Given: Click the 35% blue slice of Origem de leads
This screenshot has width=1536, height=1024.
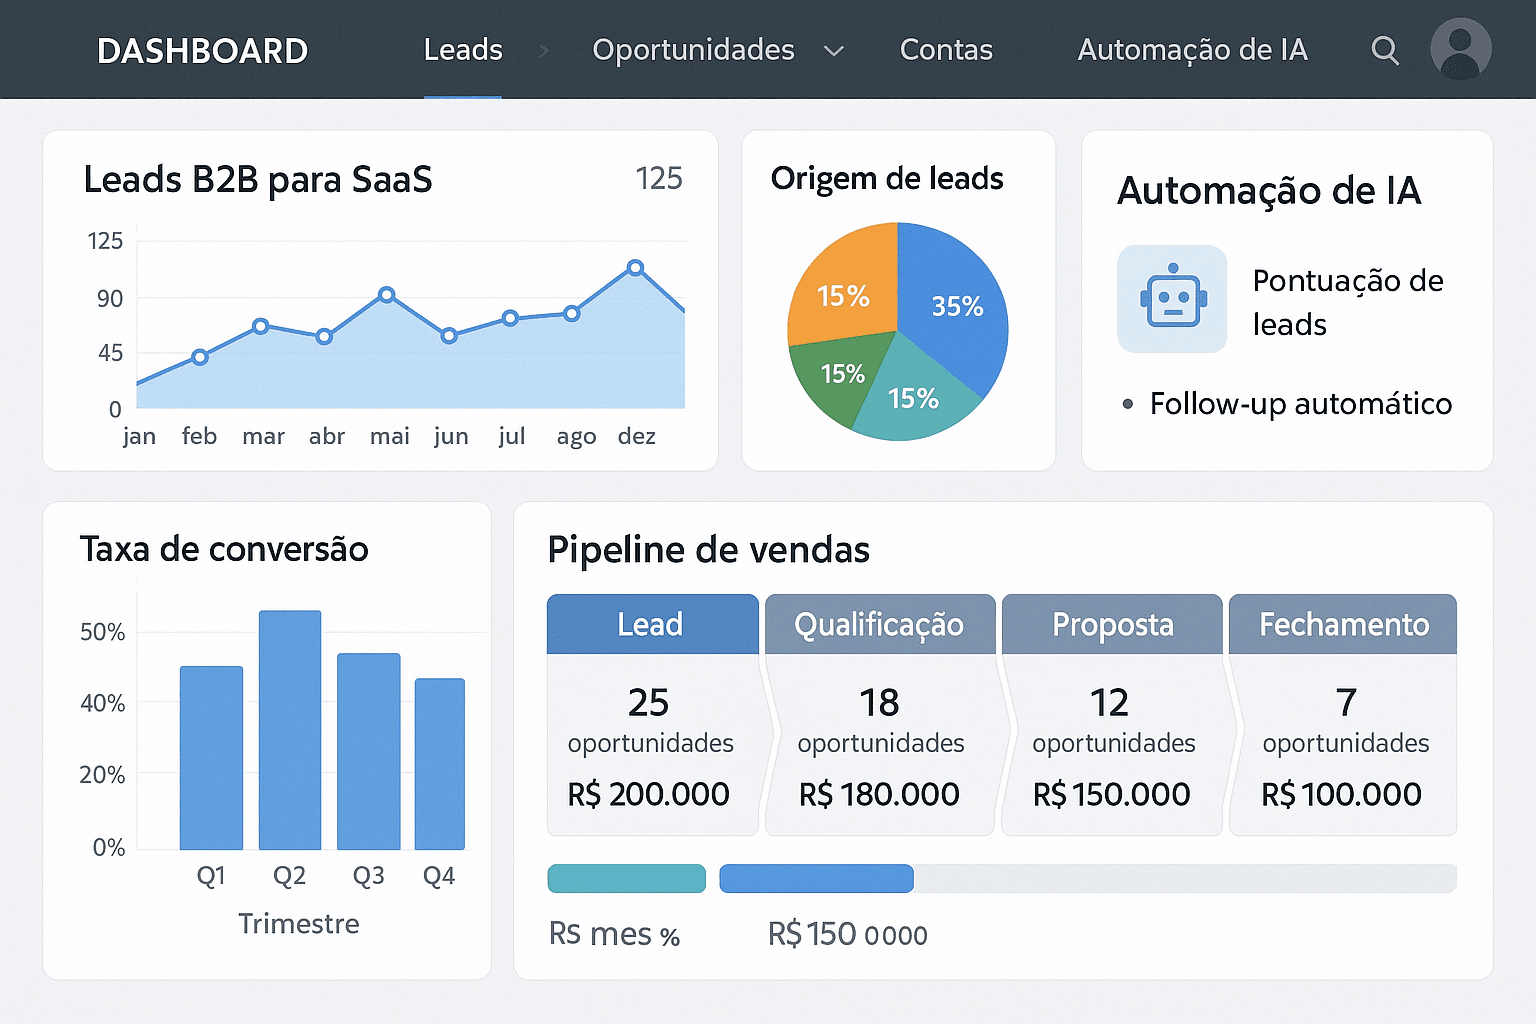Looking at the screenshot, I should (957, 308).
